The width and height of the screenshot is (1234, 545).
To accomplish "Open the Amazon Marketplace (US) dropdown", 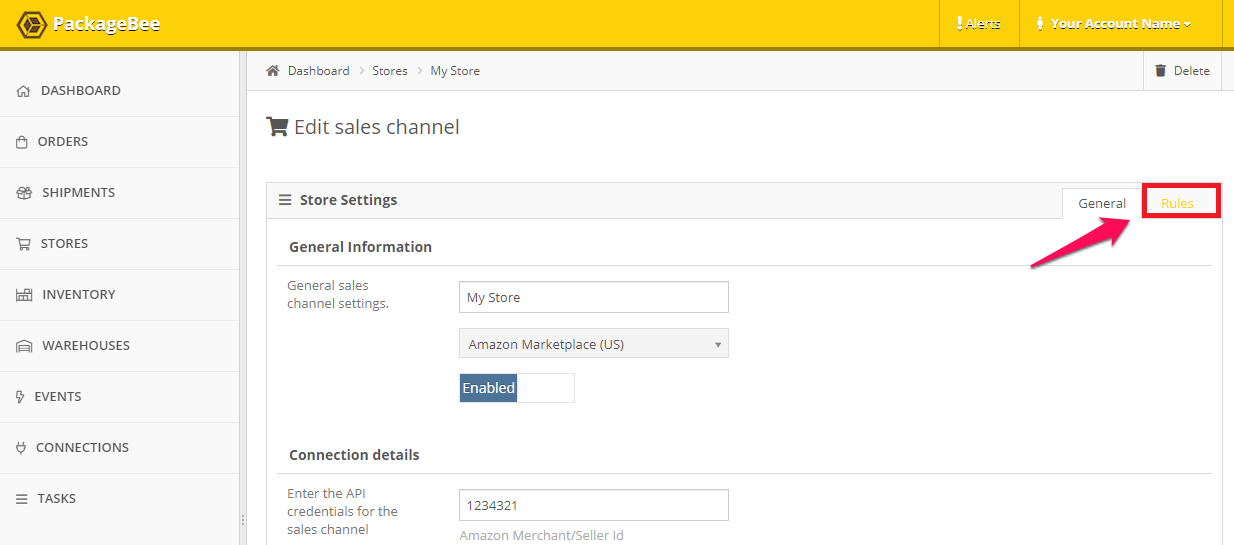I will 594,344.
